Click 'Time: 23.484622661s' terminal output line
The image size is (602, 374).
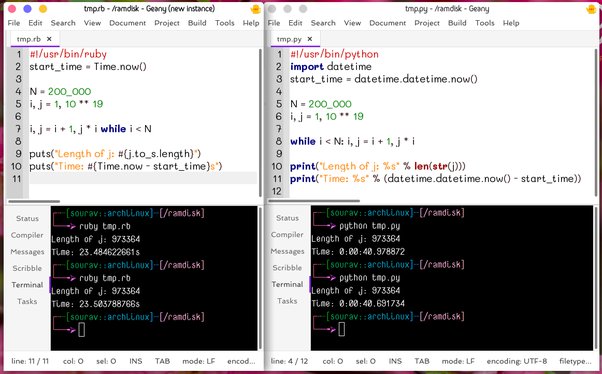tap(96, 252)
